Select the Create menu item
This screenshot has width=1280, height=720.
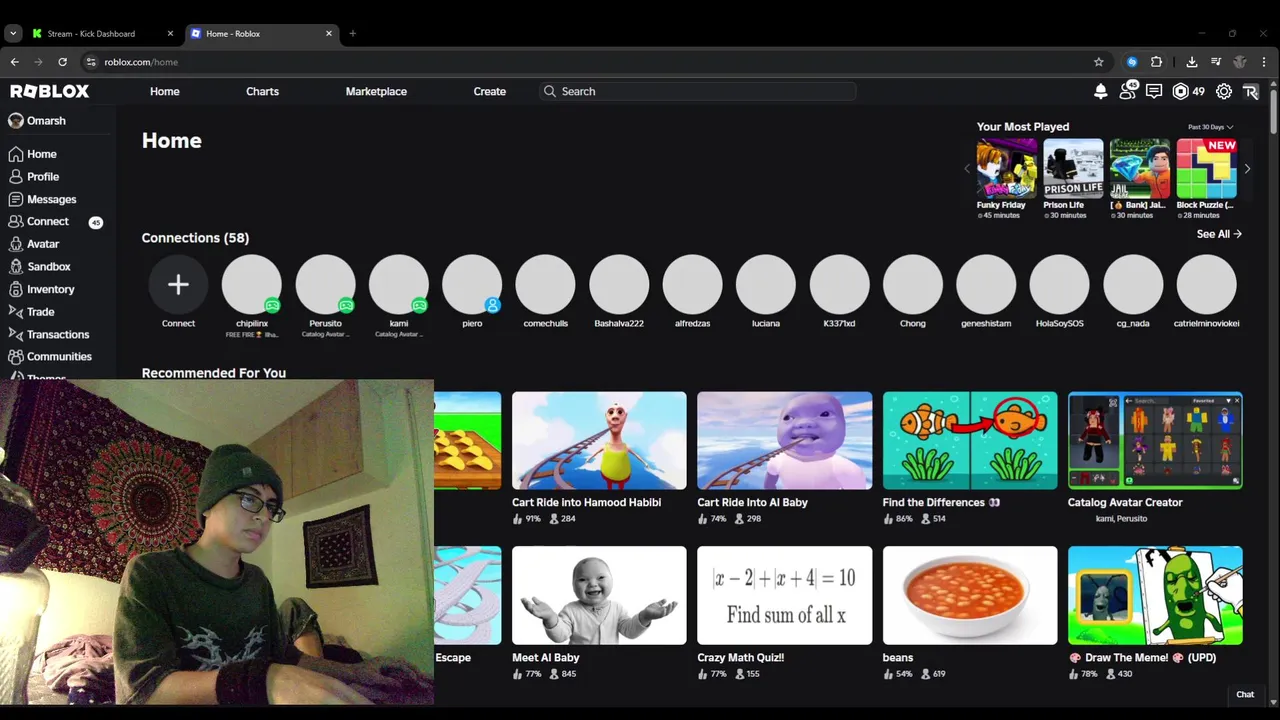pyautogui.click(x=490, y=91)
